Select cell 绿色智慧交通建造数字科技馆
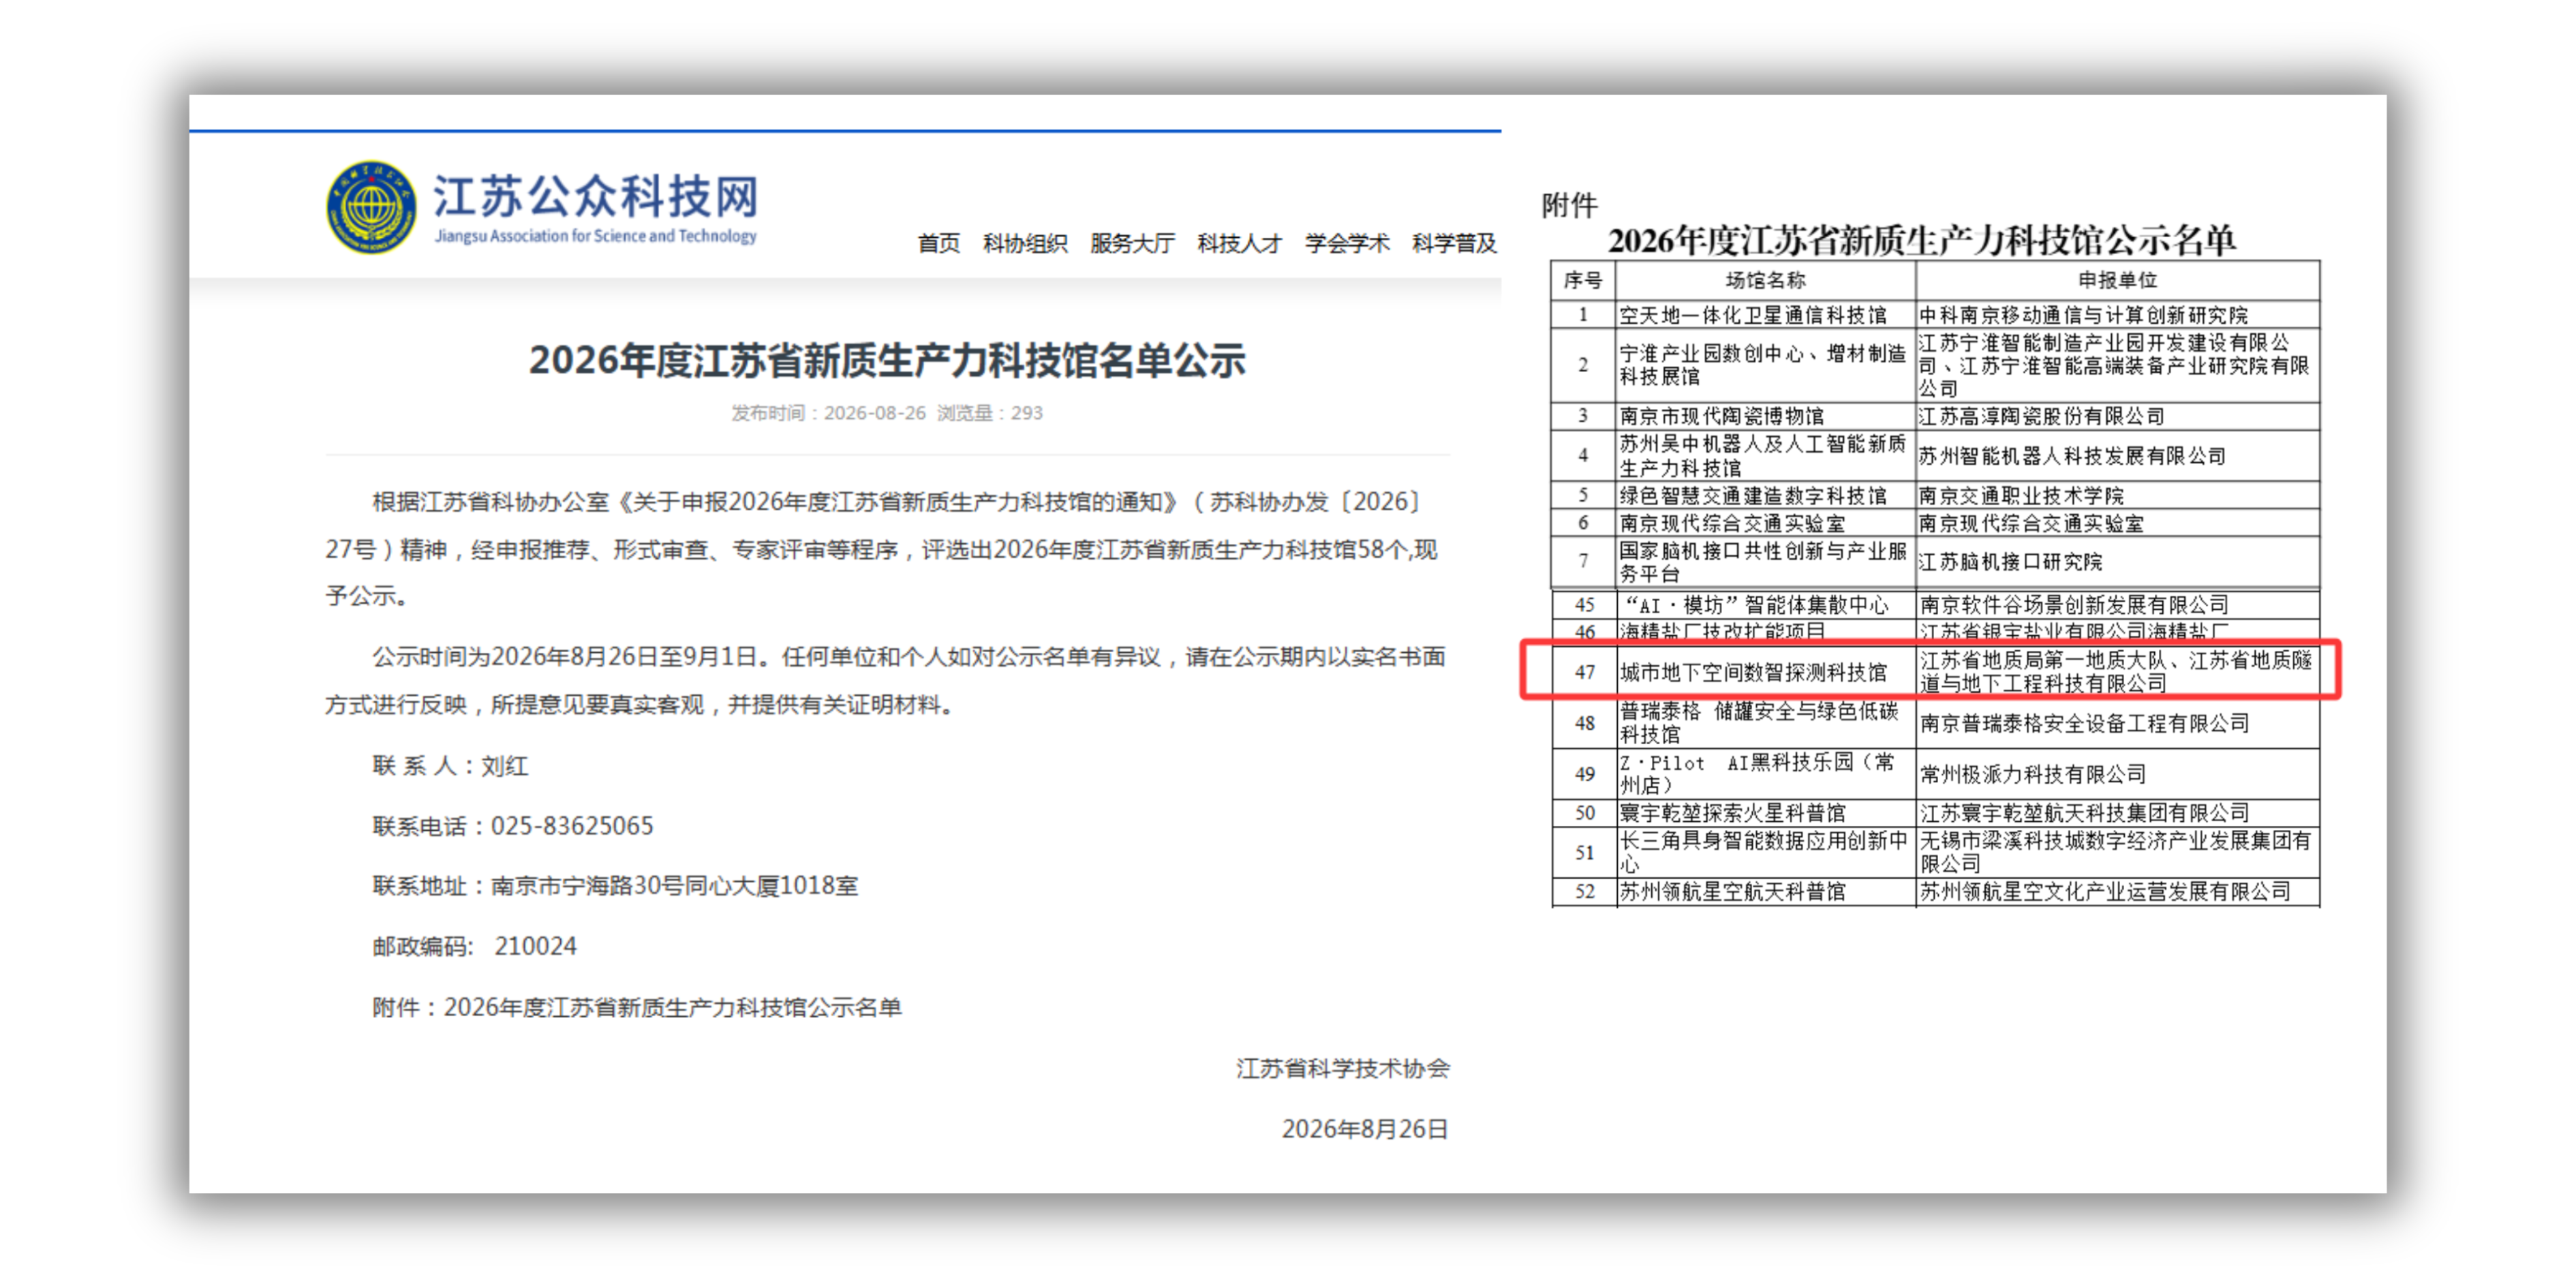The image size is (2576, 1288). point(1765,495)
